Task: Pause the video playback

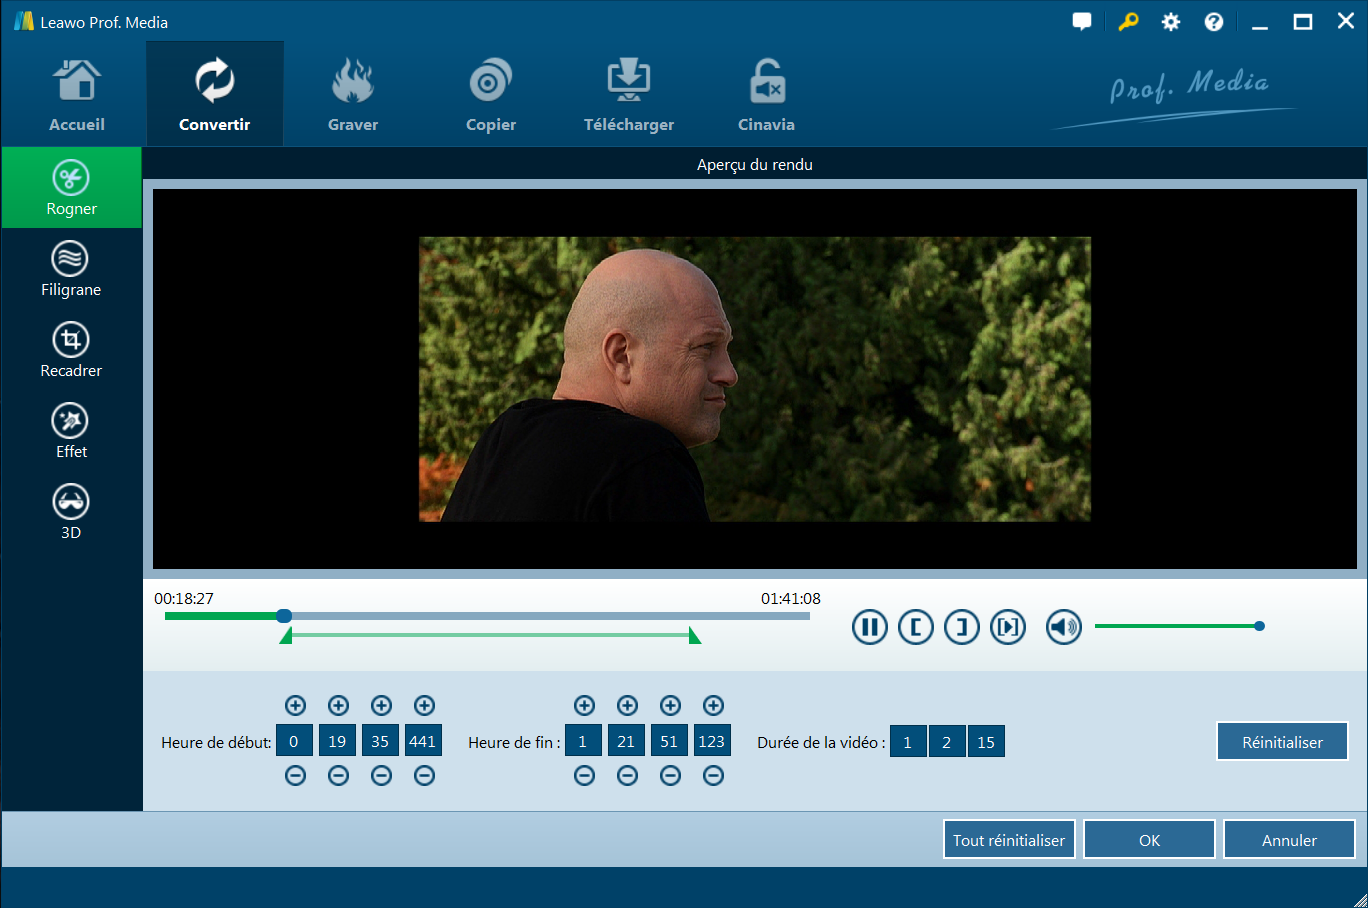Action: pos(869,627)
